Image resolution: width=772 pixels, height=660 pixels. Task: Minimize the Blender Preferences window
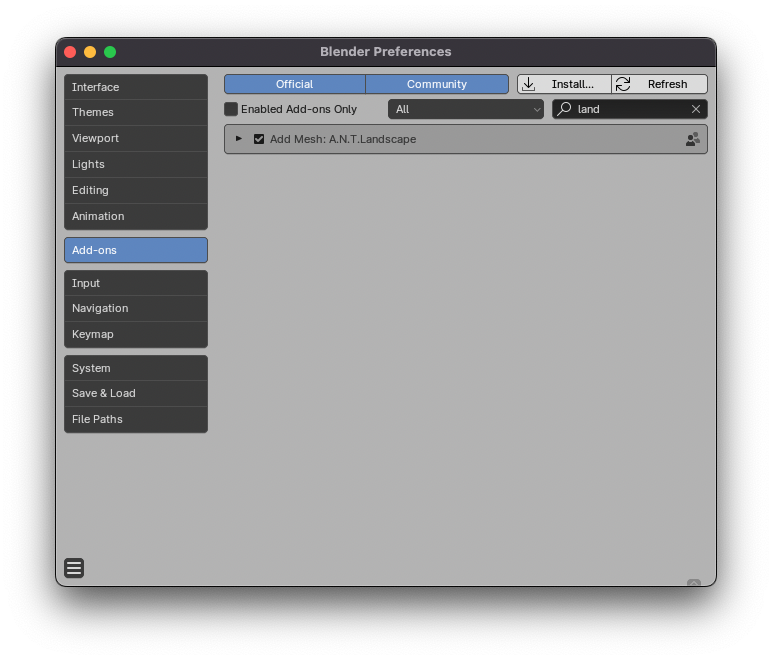[90, 52]
